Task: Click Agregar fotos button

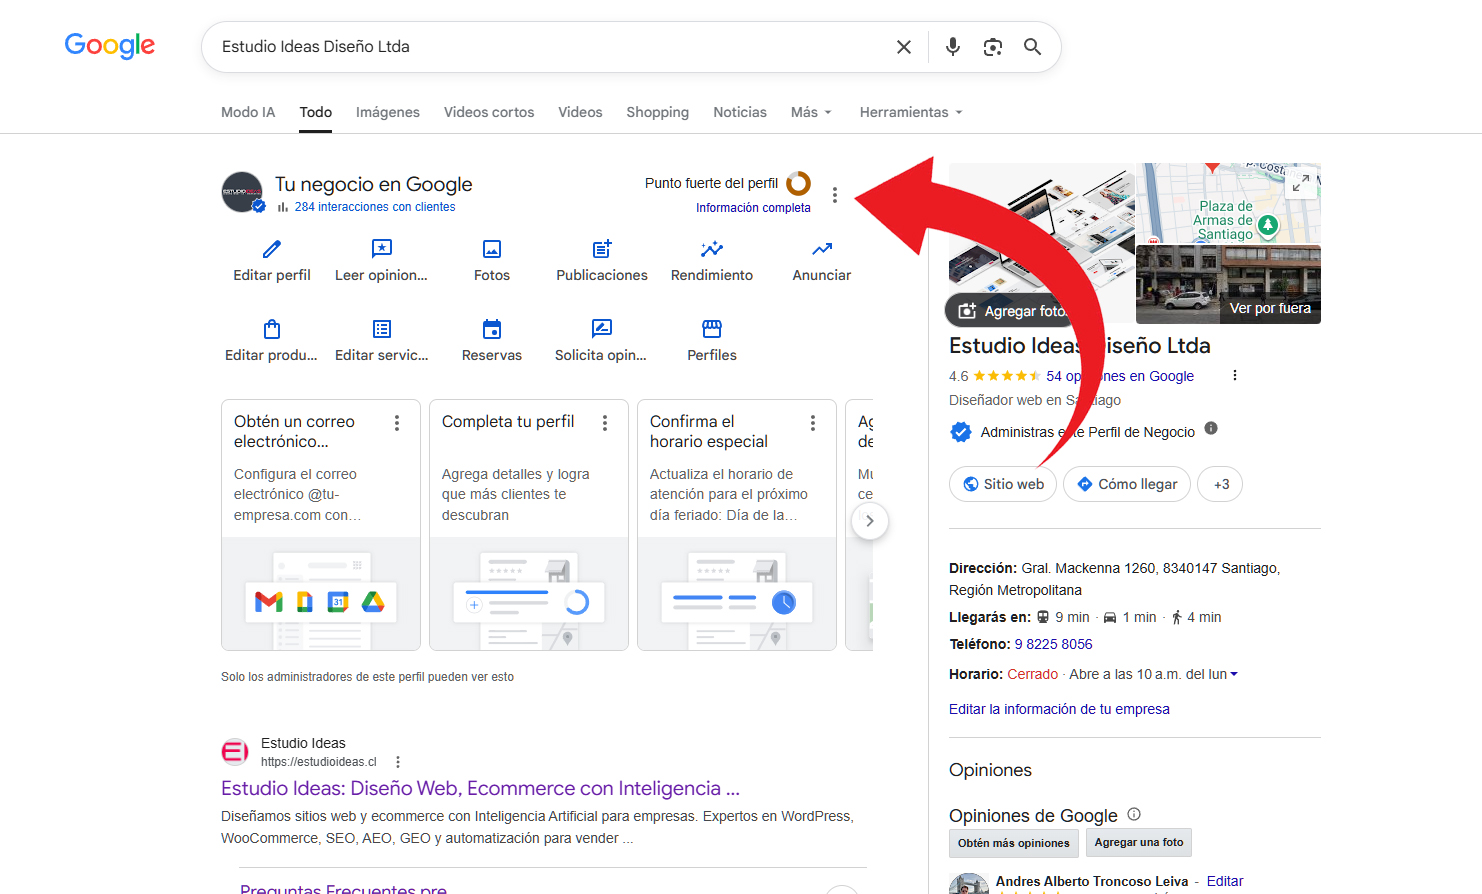Action: coord(1012,311)
